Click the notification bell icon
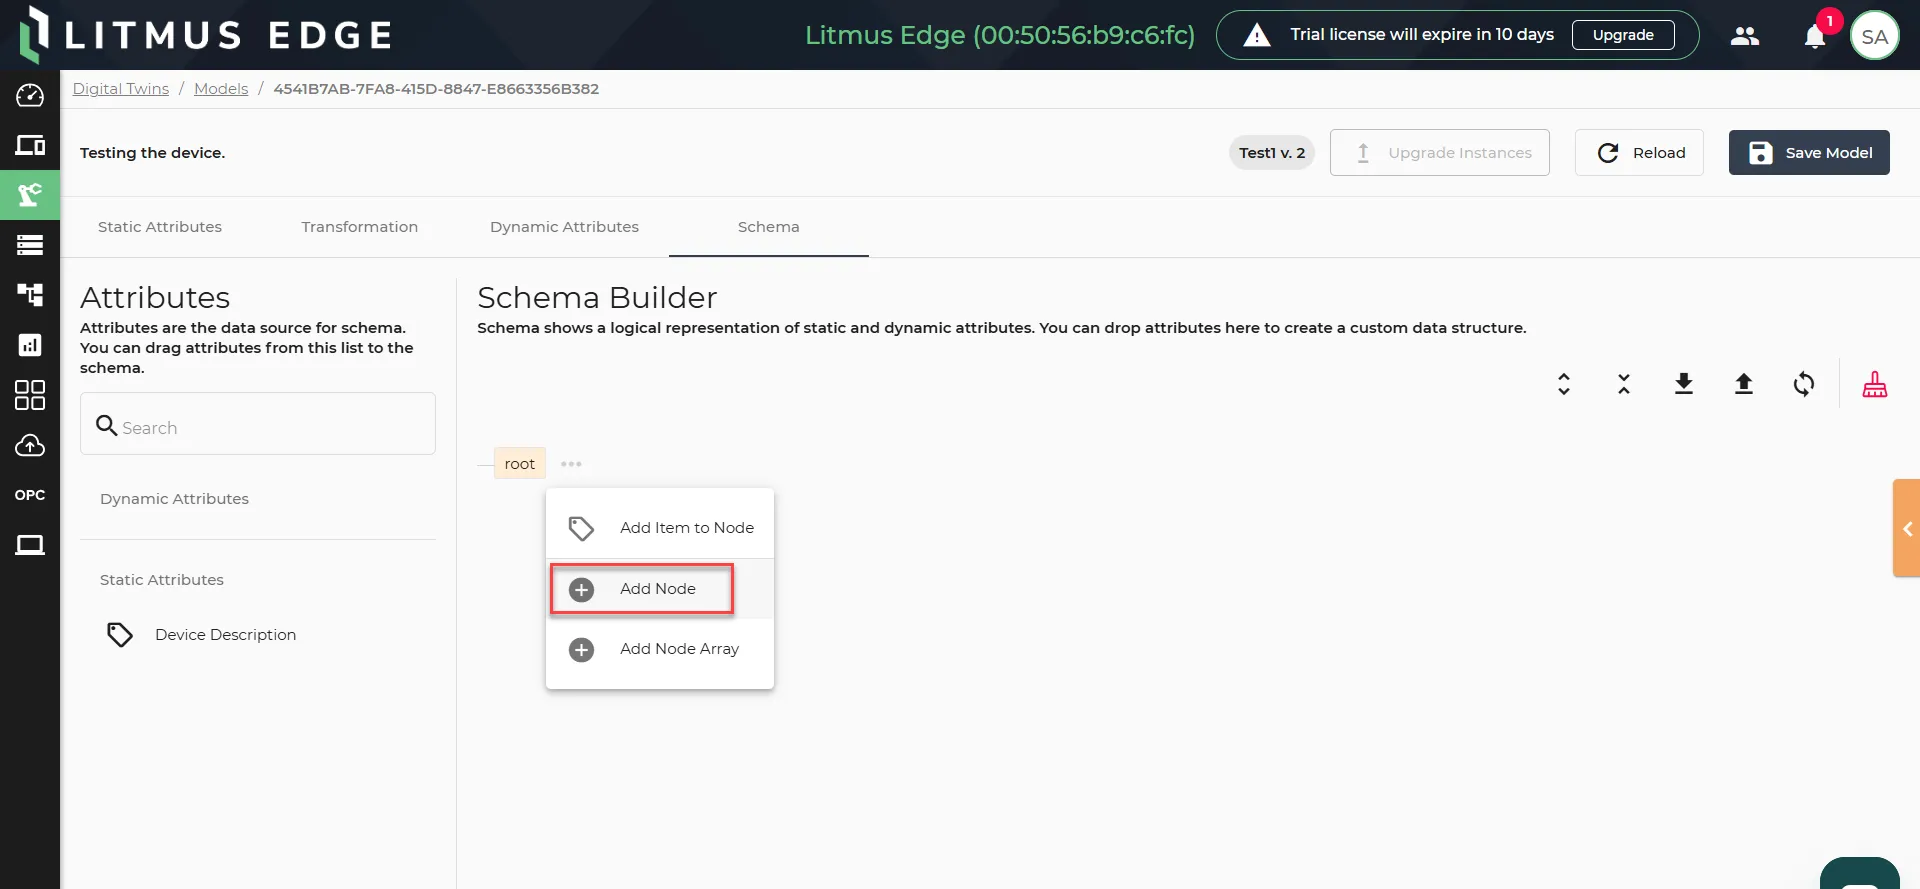 click(x=1815, y=37)
